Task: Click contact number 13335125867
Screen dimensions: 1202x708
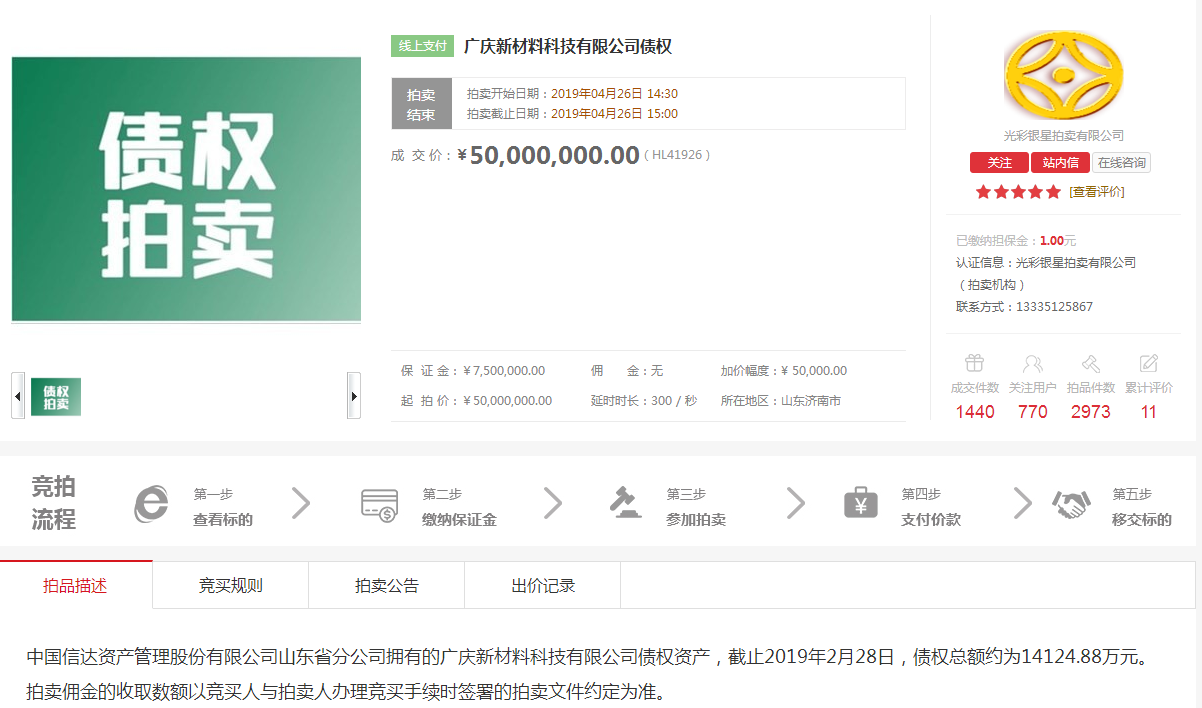Action: tap(1055, 307)
